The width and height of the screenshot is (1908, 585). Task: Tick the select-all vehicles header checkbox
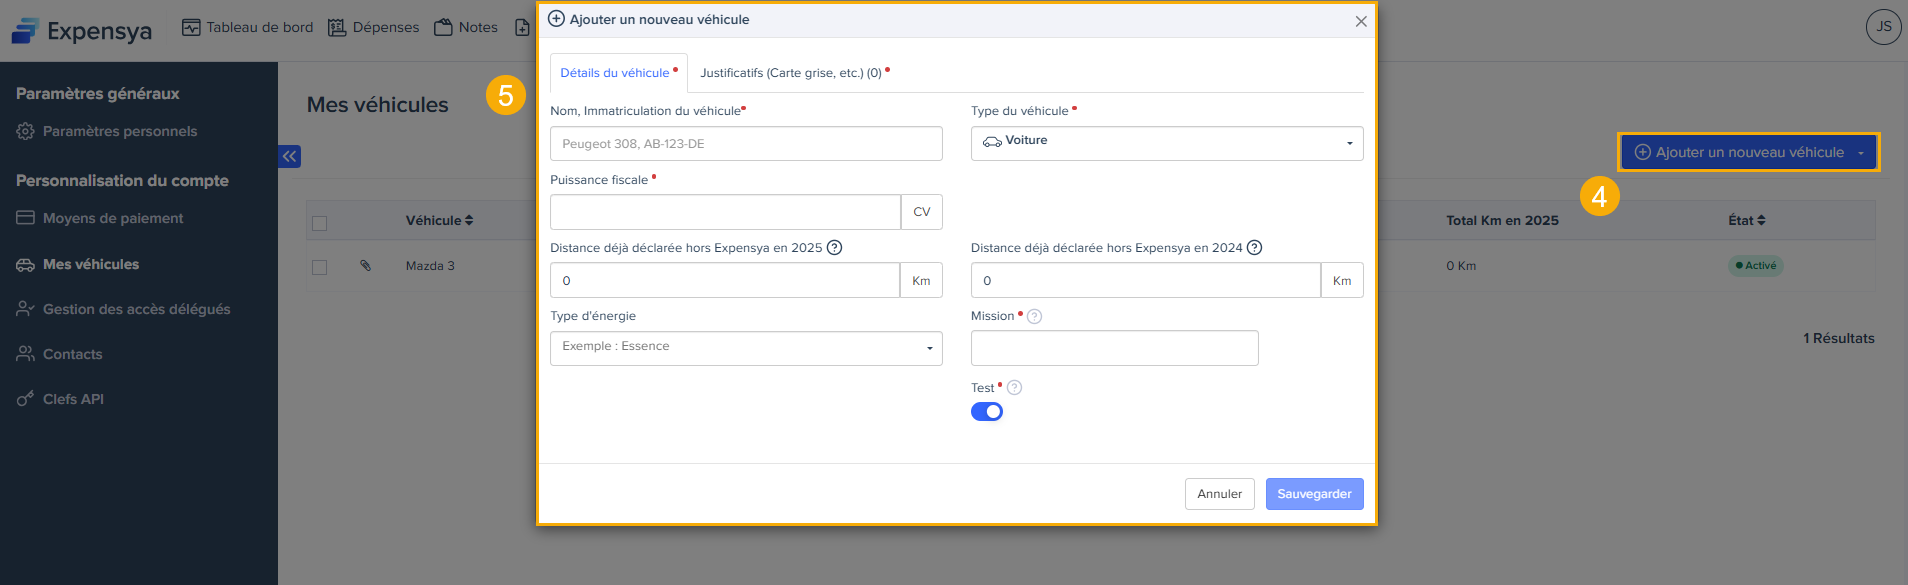click(320, 223)
